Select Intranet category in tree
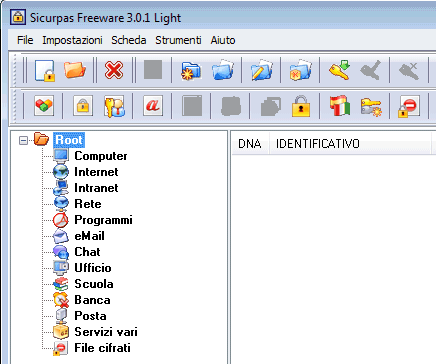The width and height of the screenshot is (436, 364). (96, 188)
